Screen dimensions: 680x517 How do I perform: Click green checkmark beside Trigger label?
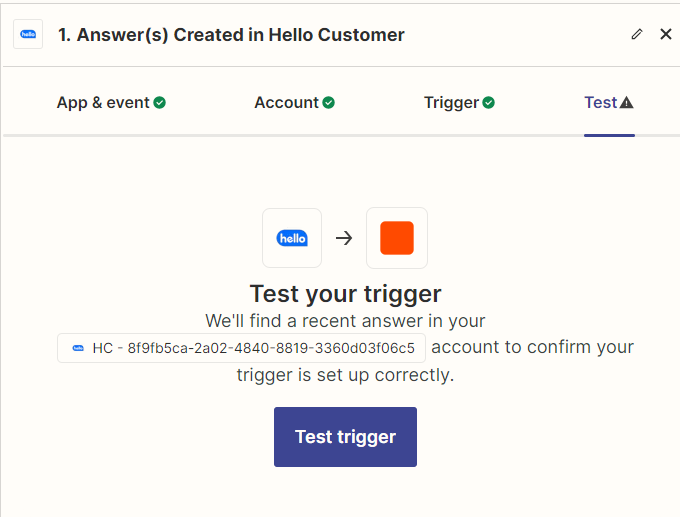pos(489,102)
